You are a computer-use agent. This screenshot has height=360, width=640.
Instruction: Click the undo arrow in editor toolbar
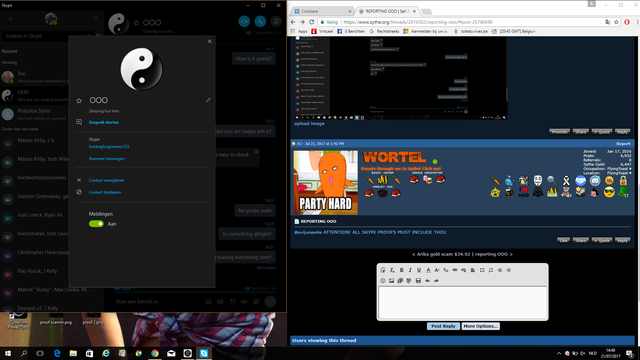pos(427,281)
